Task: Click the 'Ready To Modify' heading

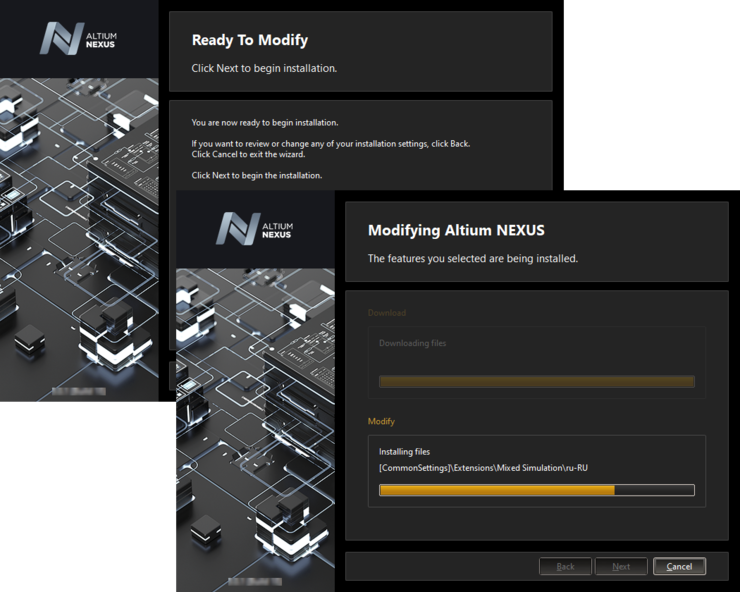Action: 250,40
